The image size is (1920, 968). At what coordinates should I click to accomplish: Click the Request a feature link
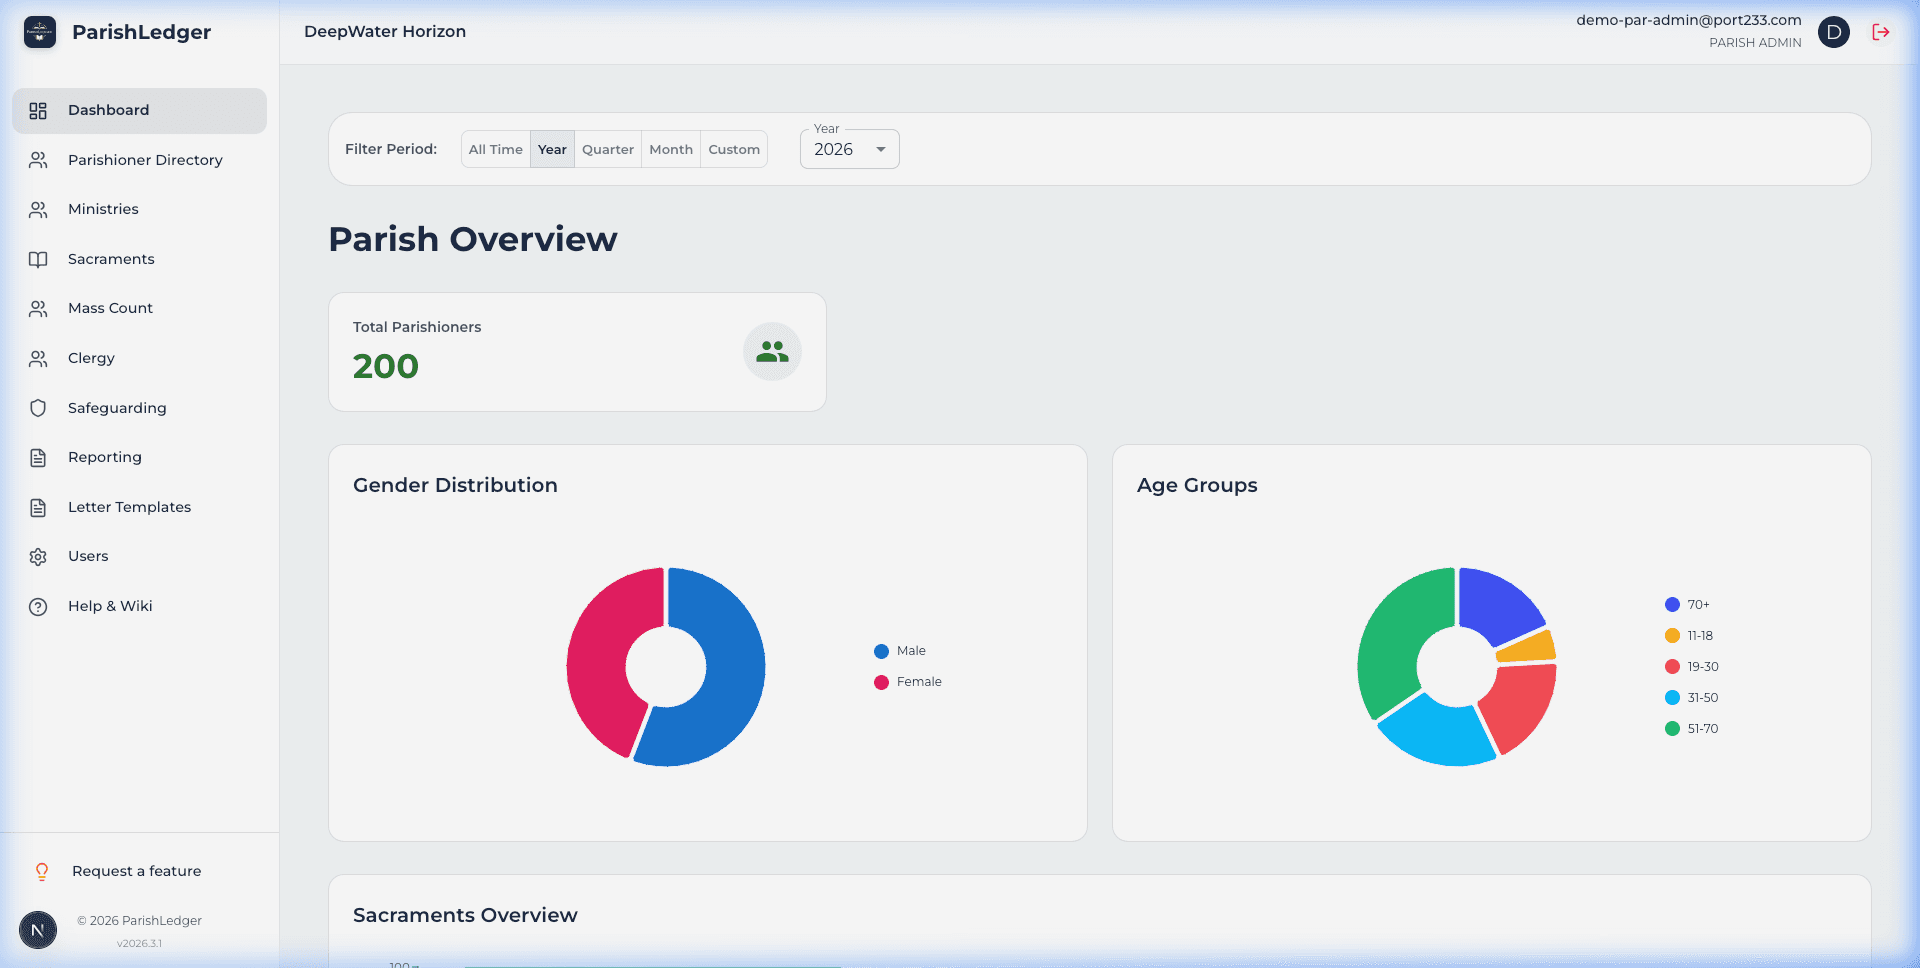(135, 871)
